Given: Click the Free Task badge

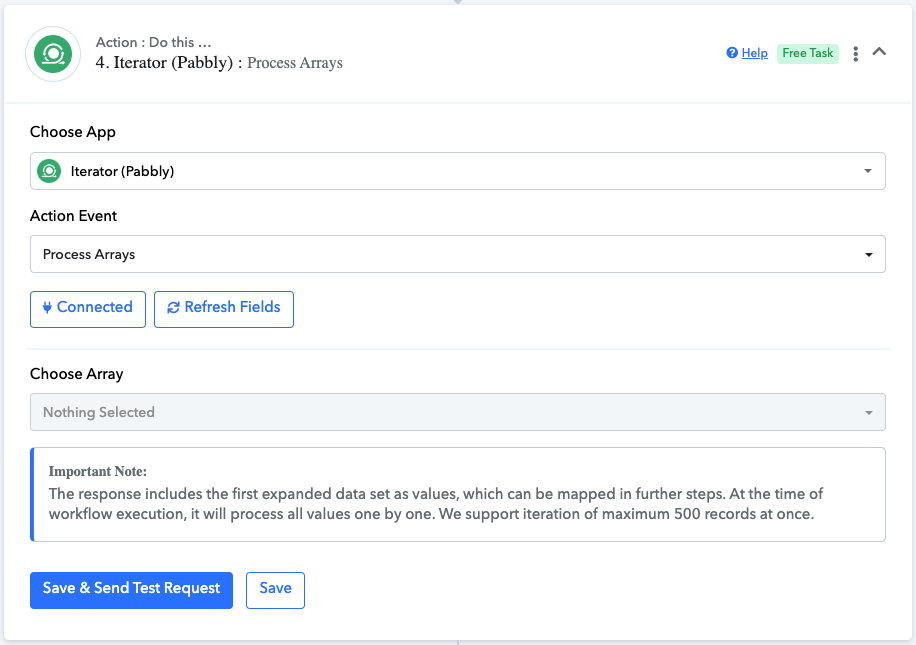Looking at the screenshot, I should (807, 53).
